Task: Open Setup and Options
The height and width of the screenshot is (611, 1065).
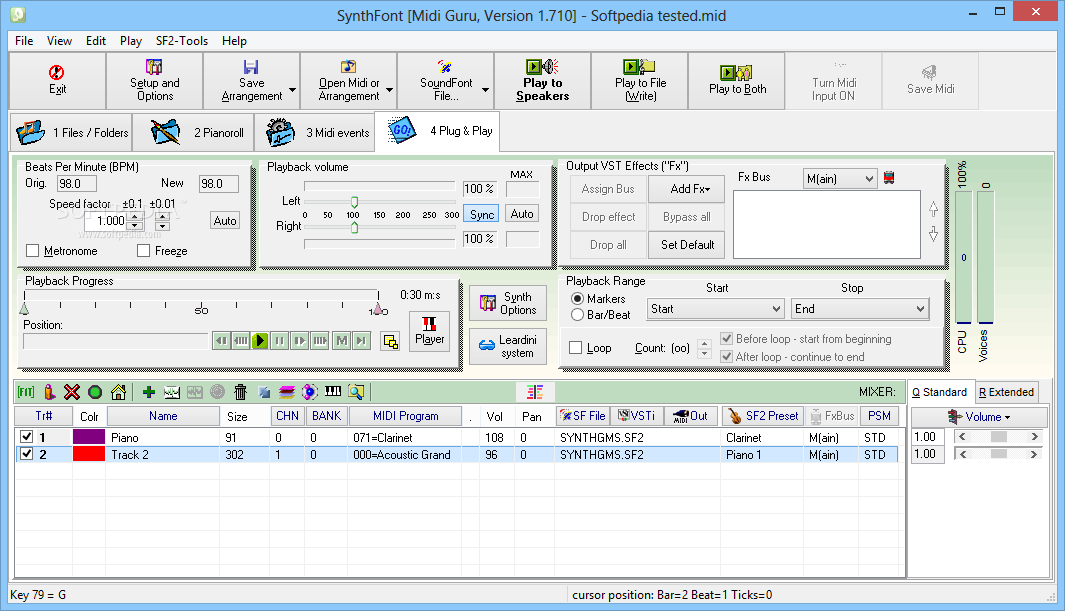Action: point(155,81)
